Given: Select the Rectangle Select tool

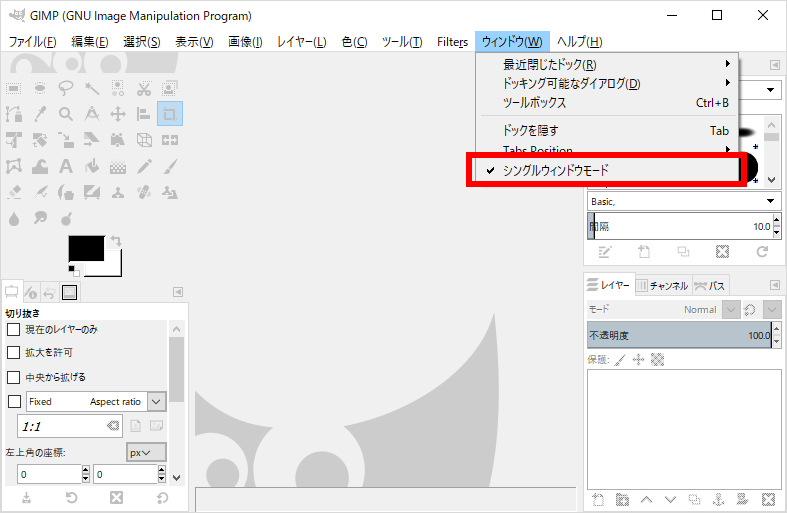Looking at the screenshot, I should (x=14, y=89).
